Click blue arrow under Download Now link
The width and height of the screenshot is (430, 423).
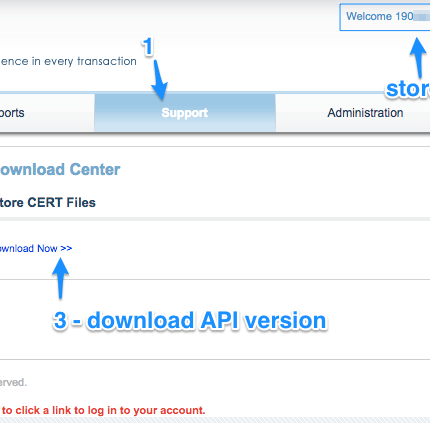point(60,278)
